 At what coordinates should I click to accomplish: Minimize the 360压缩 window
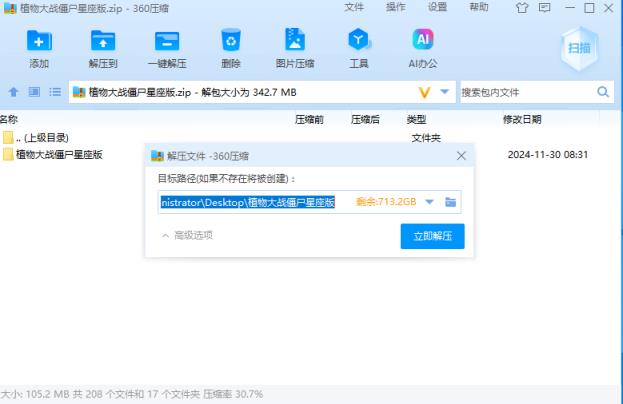570,8
